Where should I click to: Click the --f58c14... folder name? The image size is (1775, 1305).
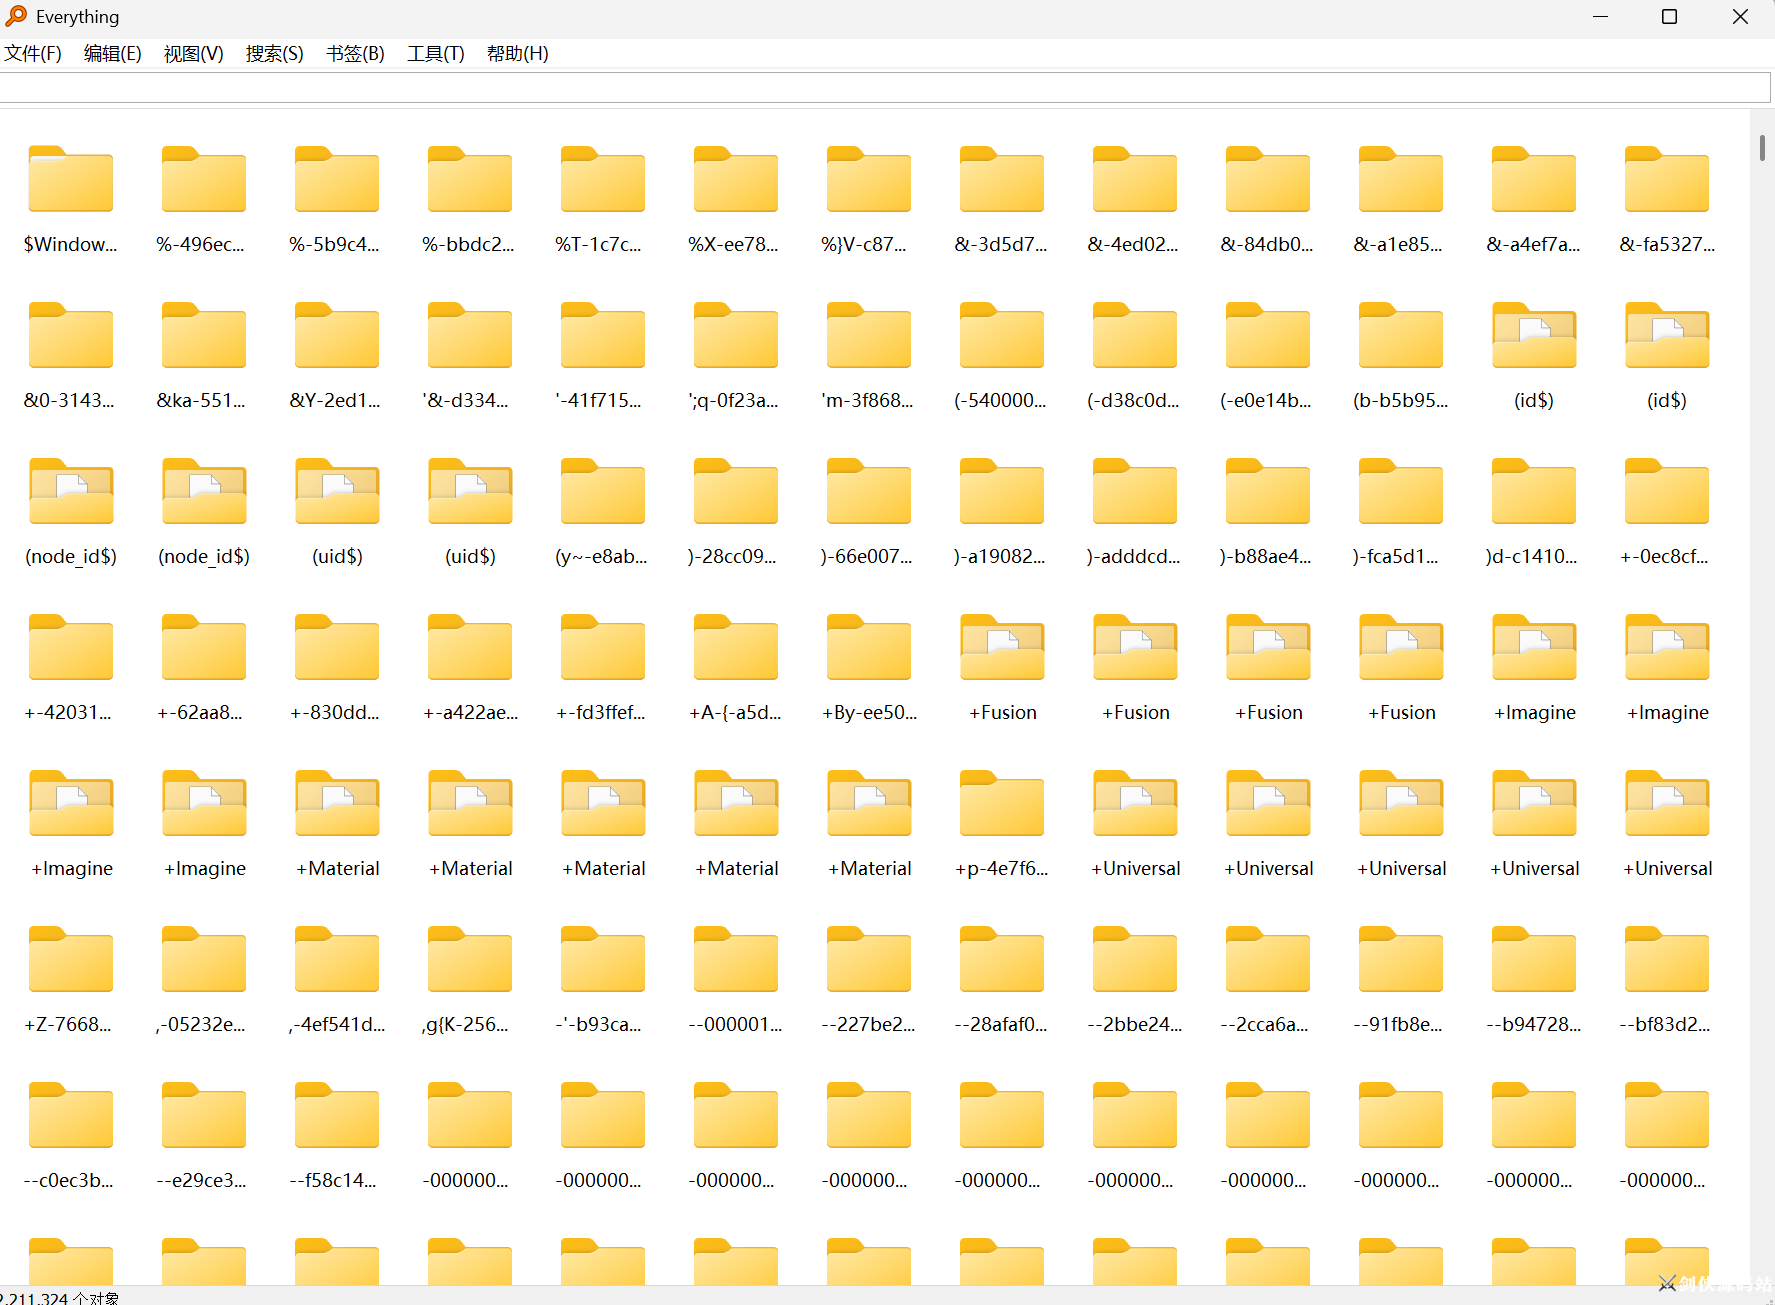coord(333,1180)
